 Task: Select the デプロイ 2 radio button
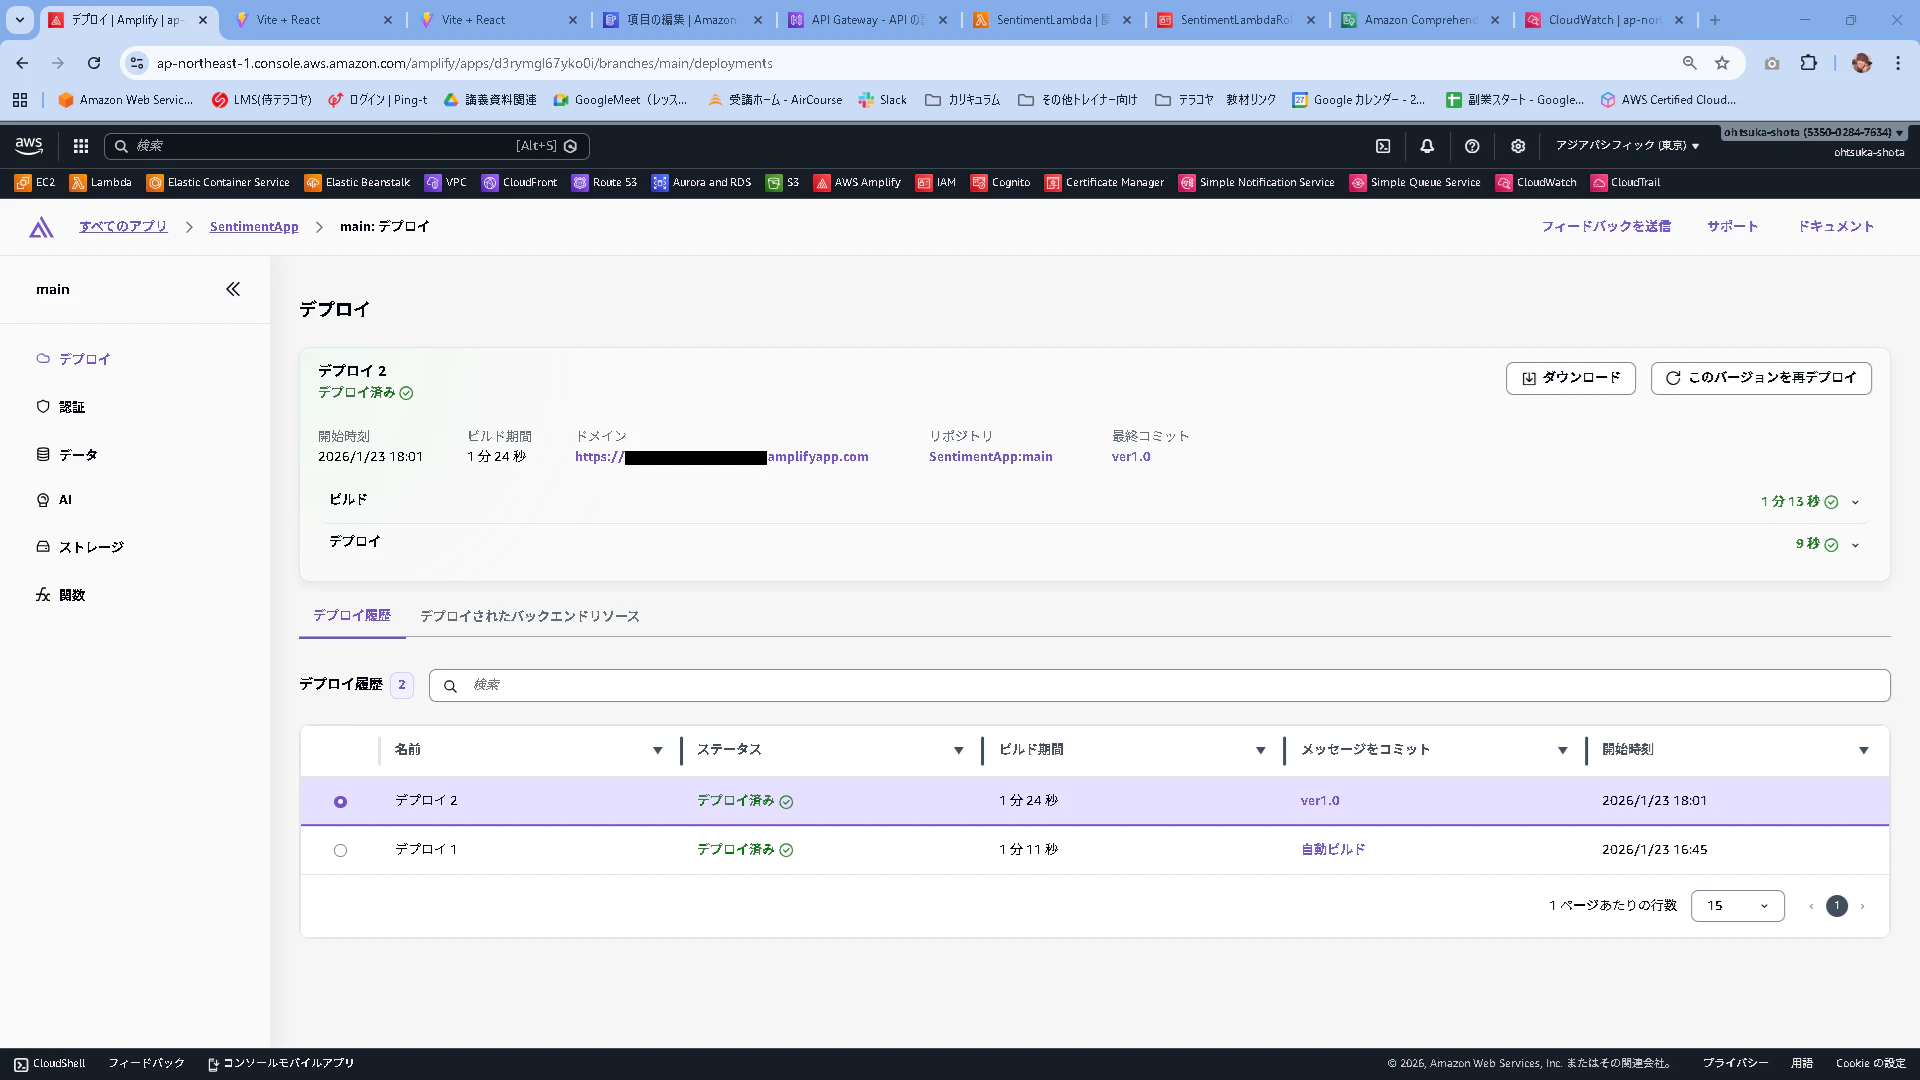[x=340, y=802]
